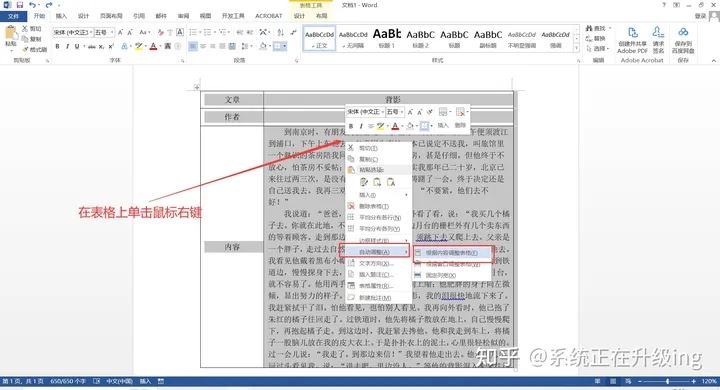Switch to the ACROBAT ribbon tab
This screenshot has height=390, width=720.
(x=269, y=16)
